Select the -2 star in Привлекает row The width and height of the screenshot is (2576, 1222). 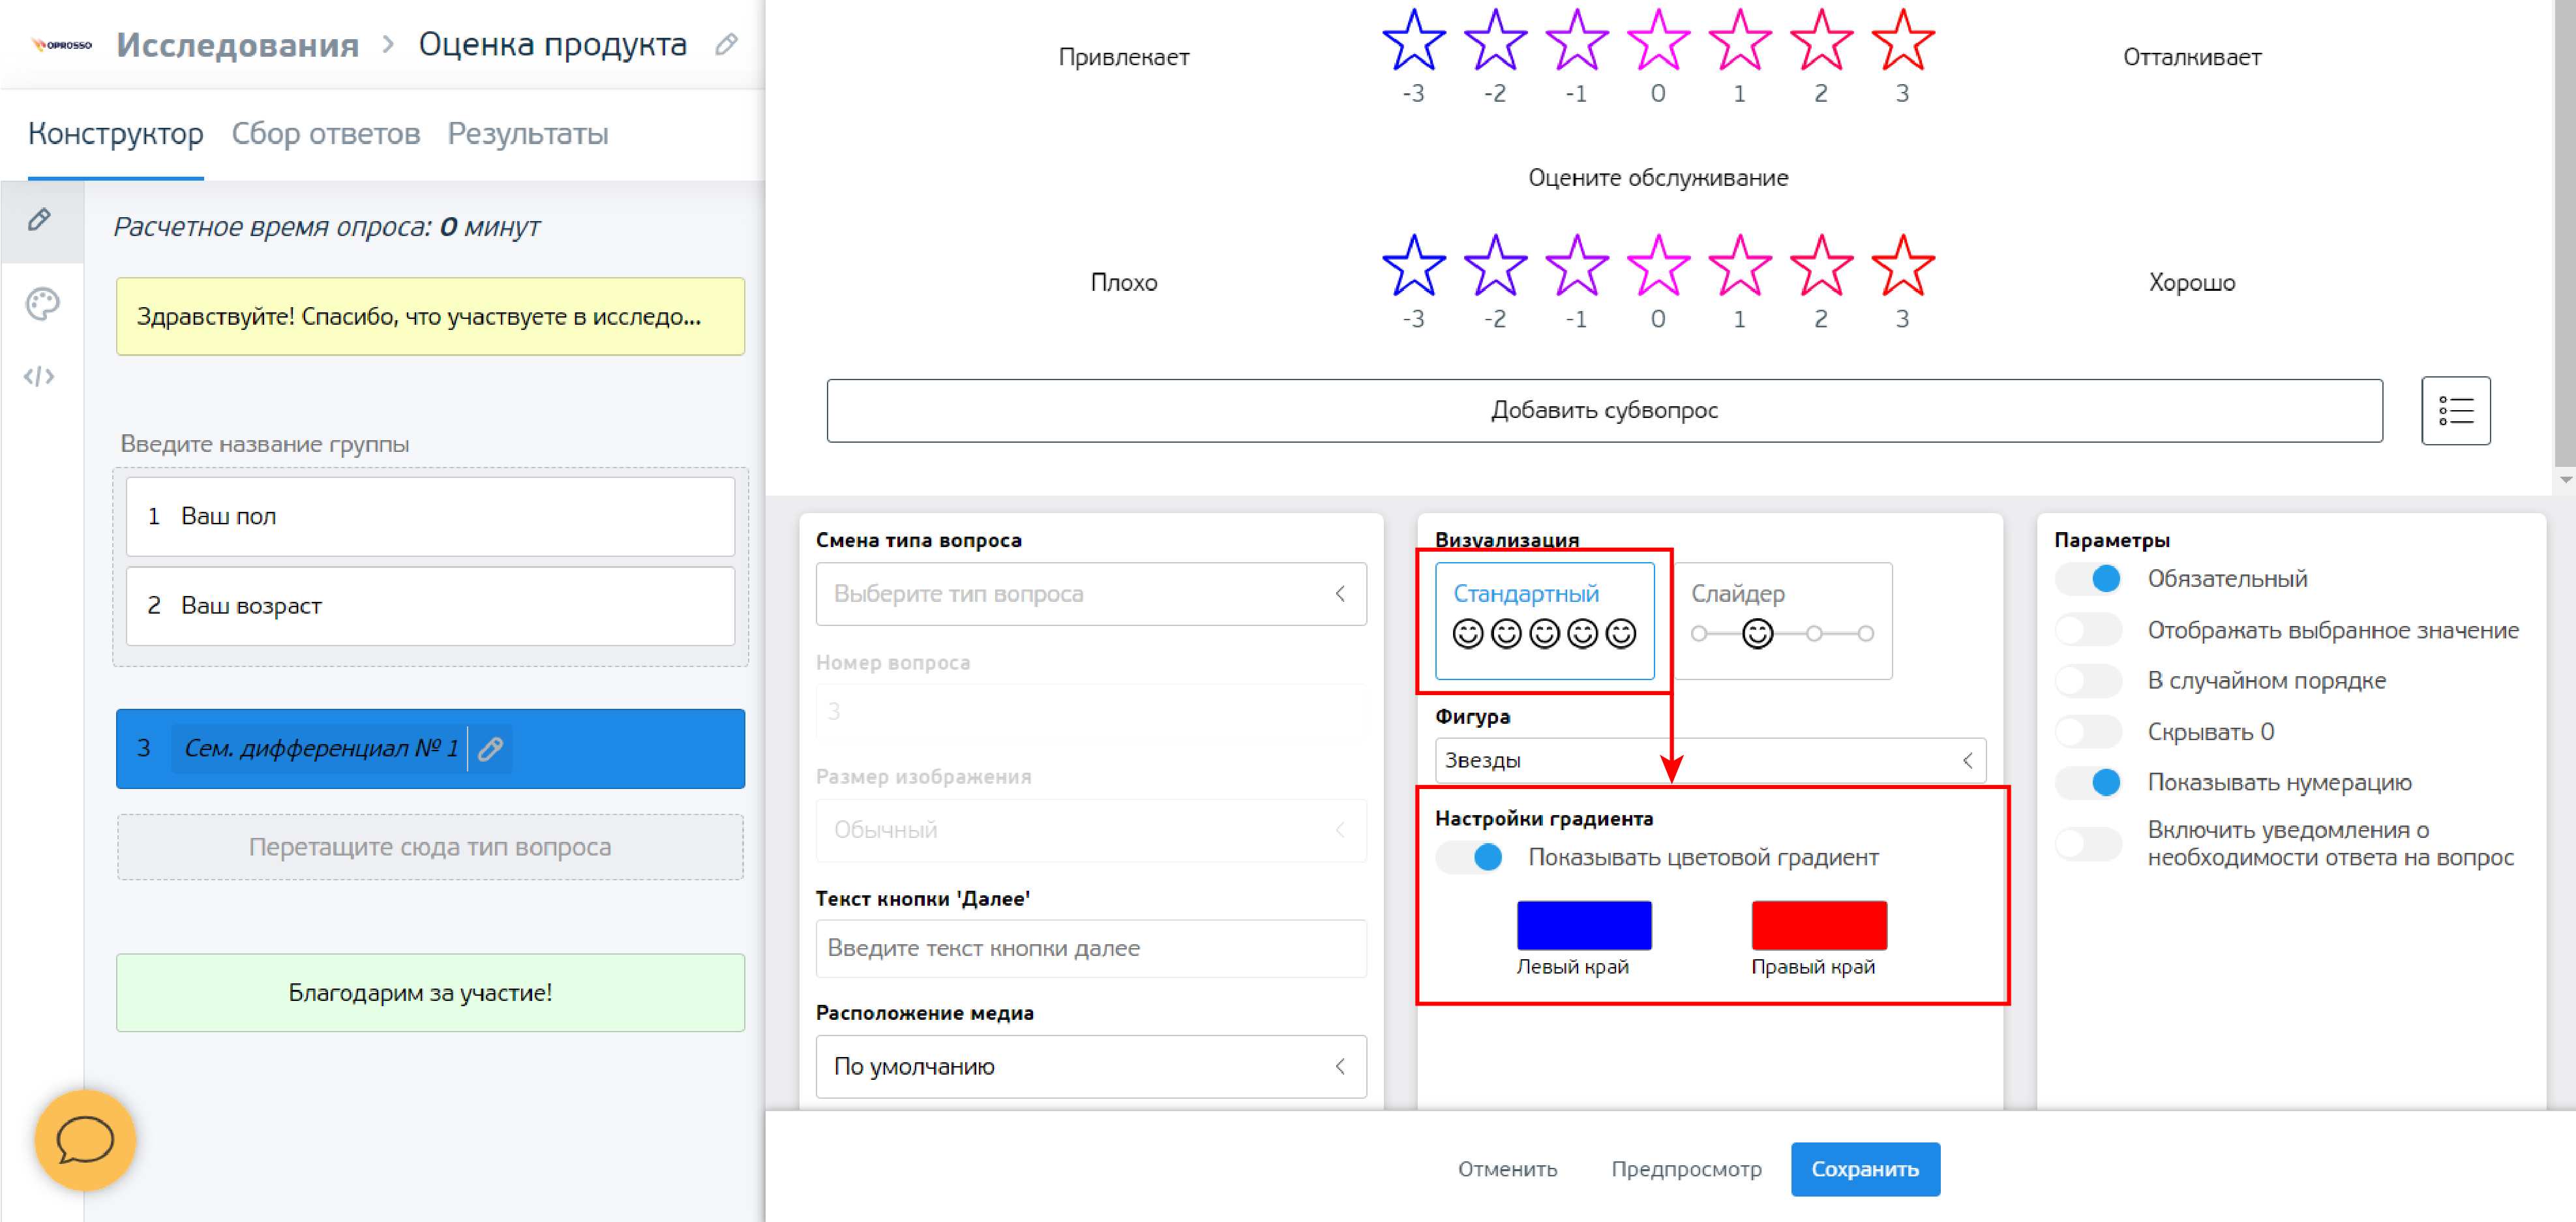(x=1495, y=41)
